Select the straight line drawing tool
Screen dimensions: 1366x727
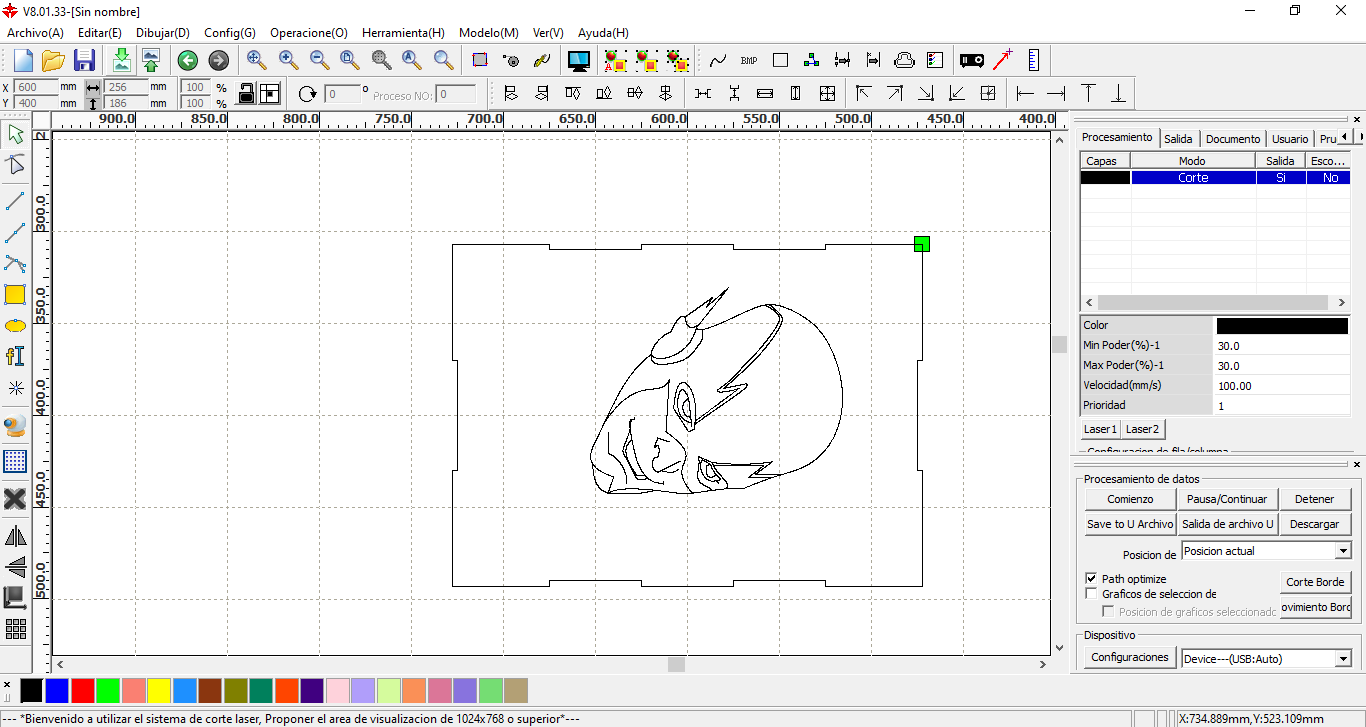[15, 201]
